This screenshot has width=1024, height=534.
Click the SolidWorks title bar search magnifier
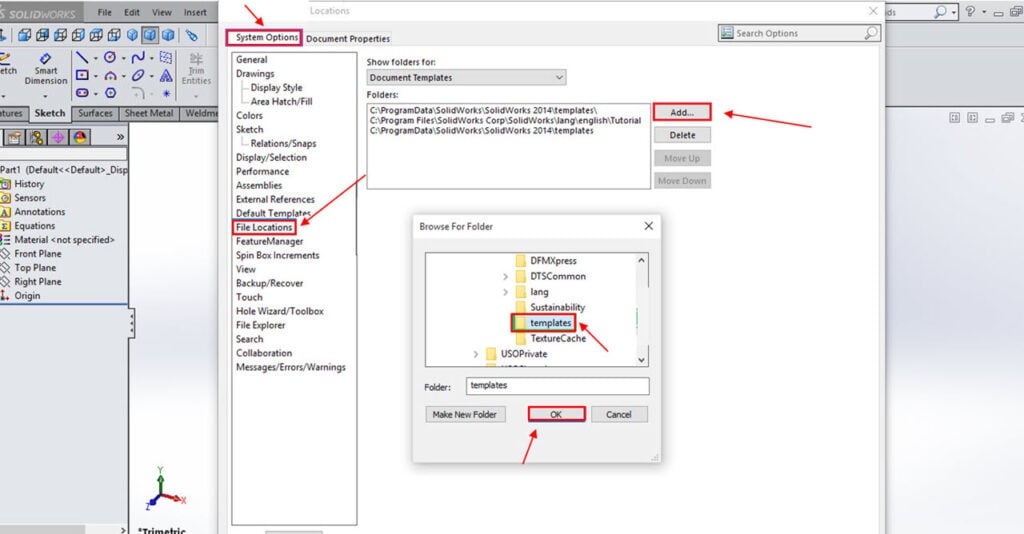940,12
